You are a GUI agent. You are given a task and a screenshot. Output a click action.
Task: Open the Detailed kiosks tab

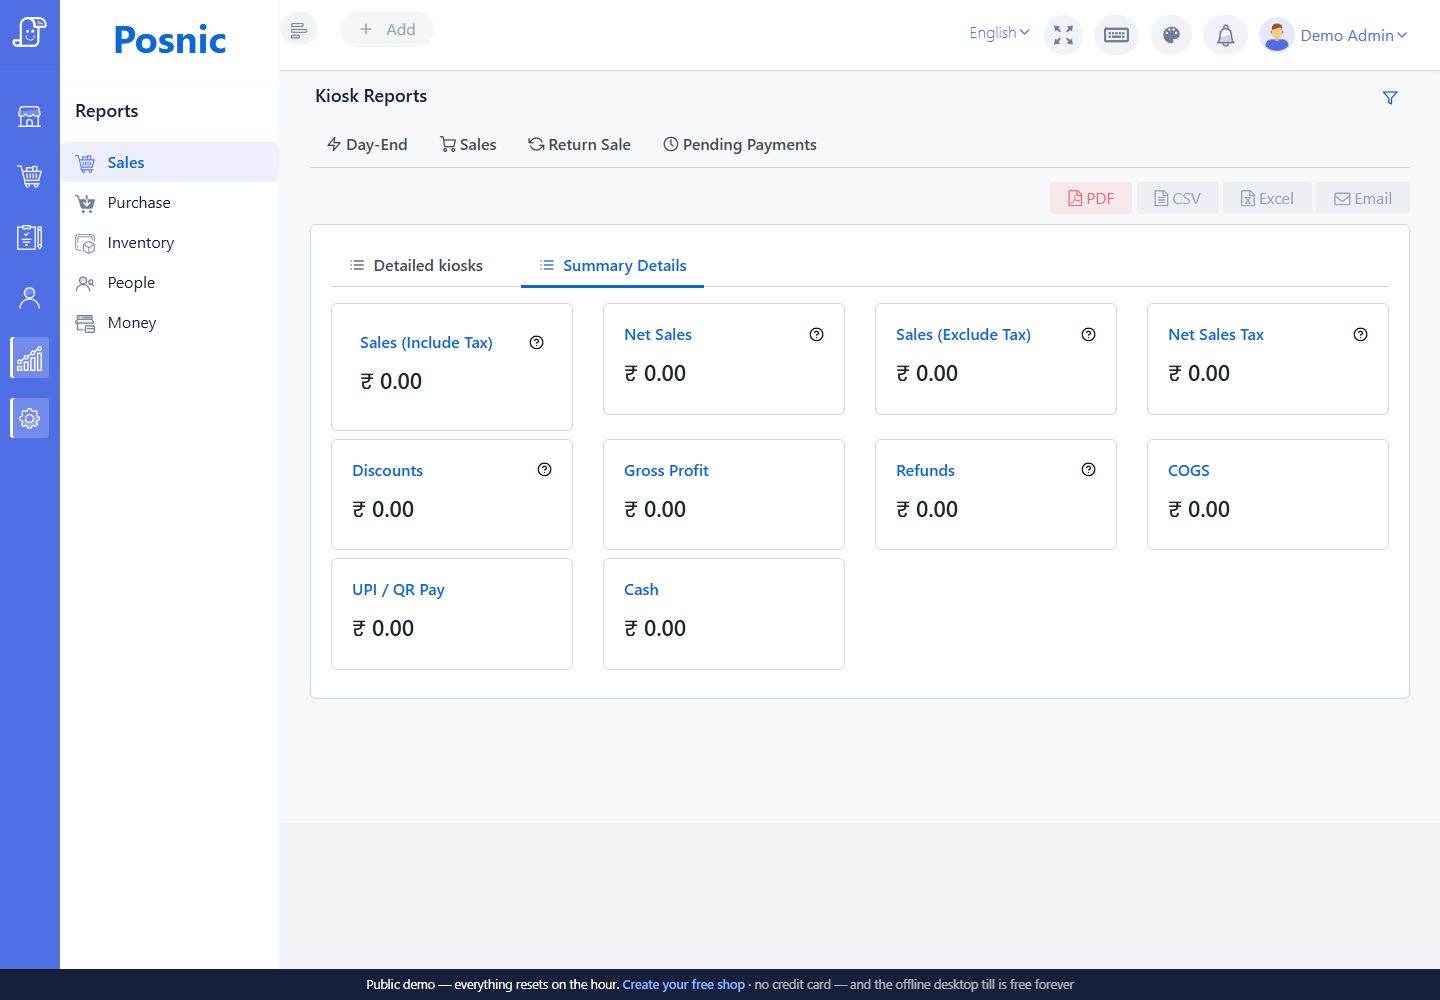coord(416,265)
